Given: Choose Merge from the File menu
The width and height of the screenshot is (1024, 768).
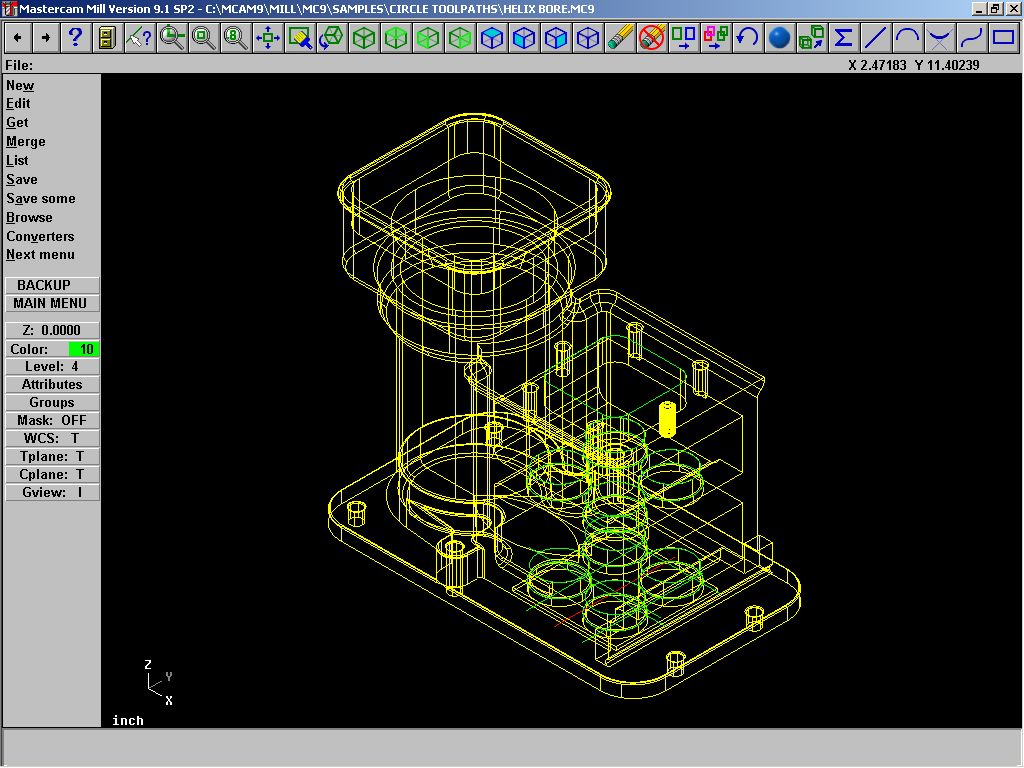Looking at the screenshot, I should tap(25, 142).
